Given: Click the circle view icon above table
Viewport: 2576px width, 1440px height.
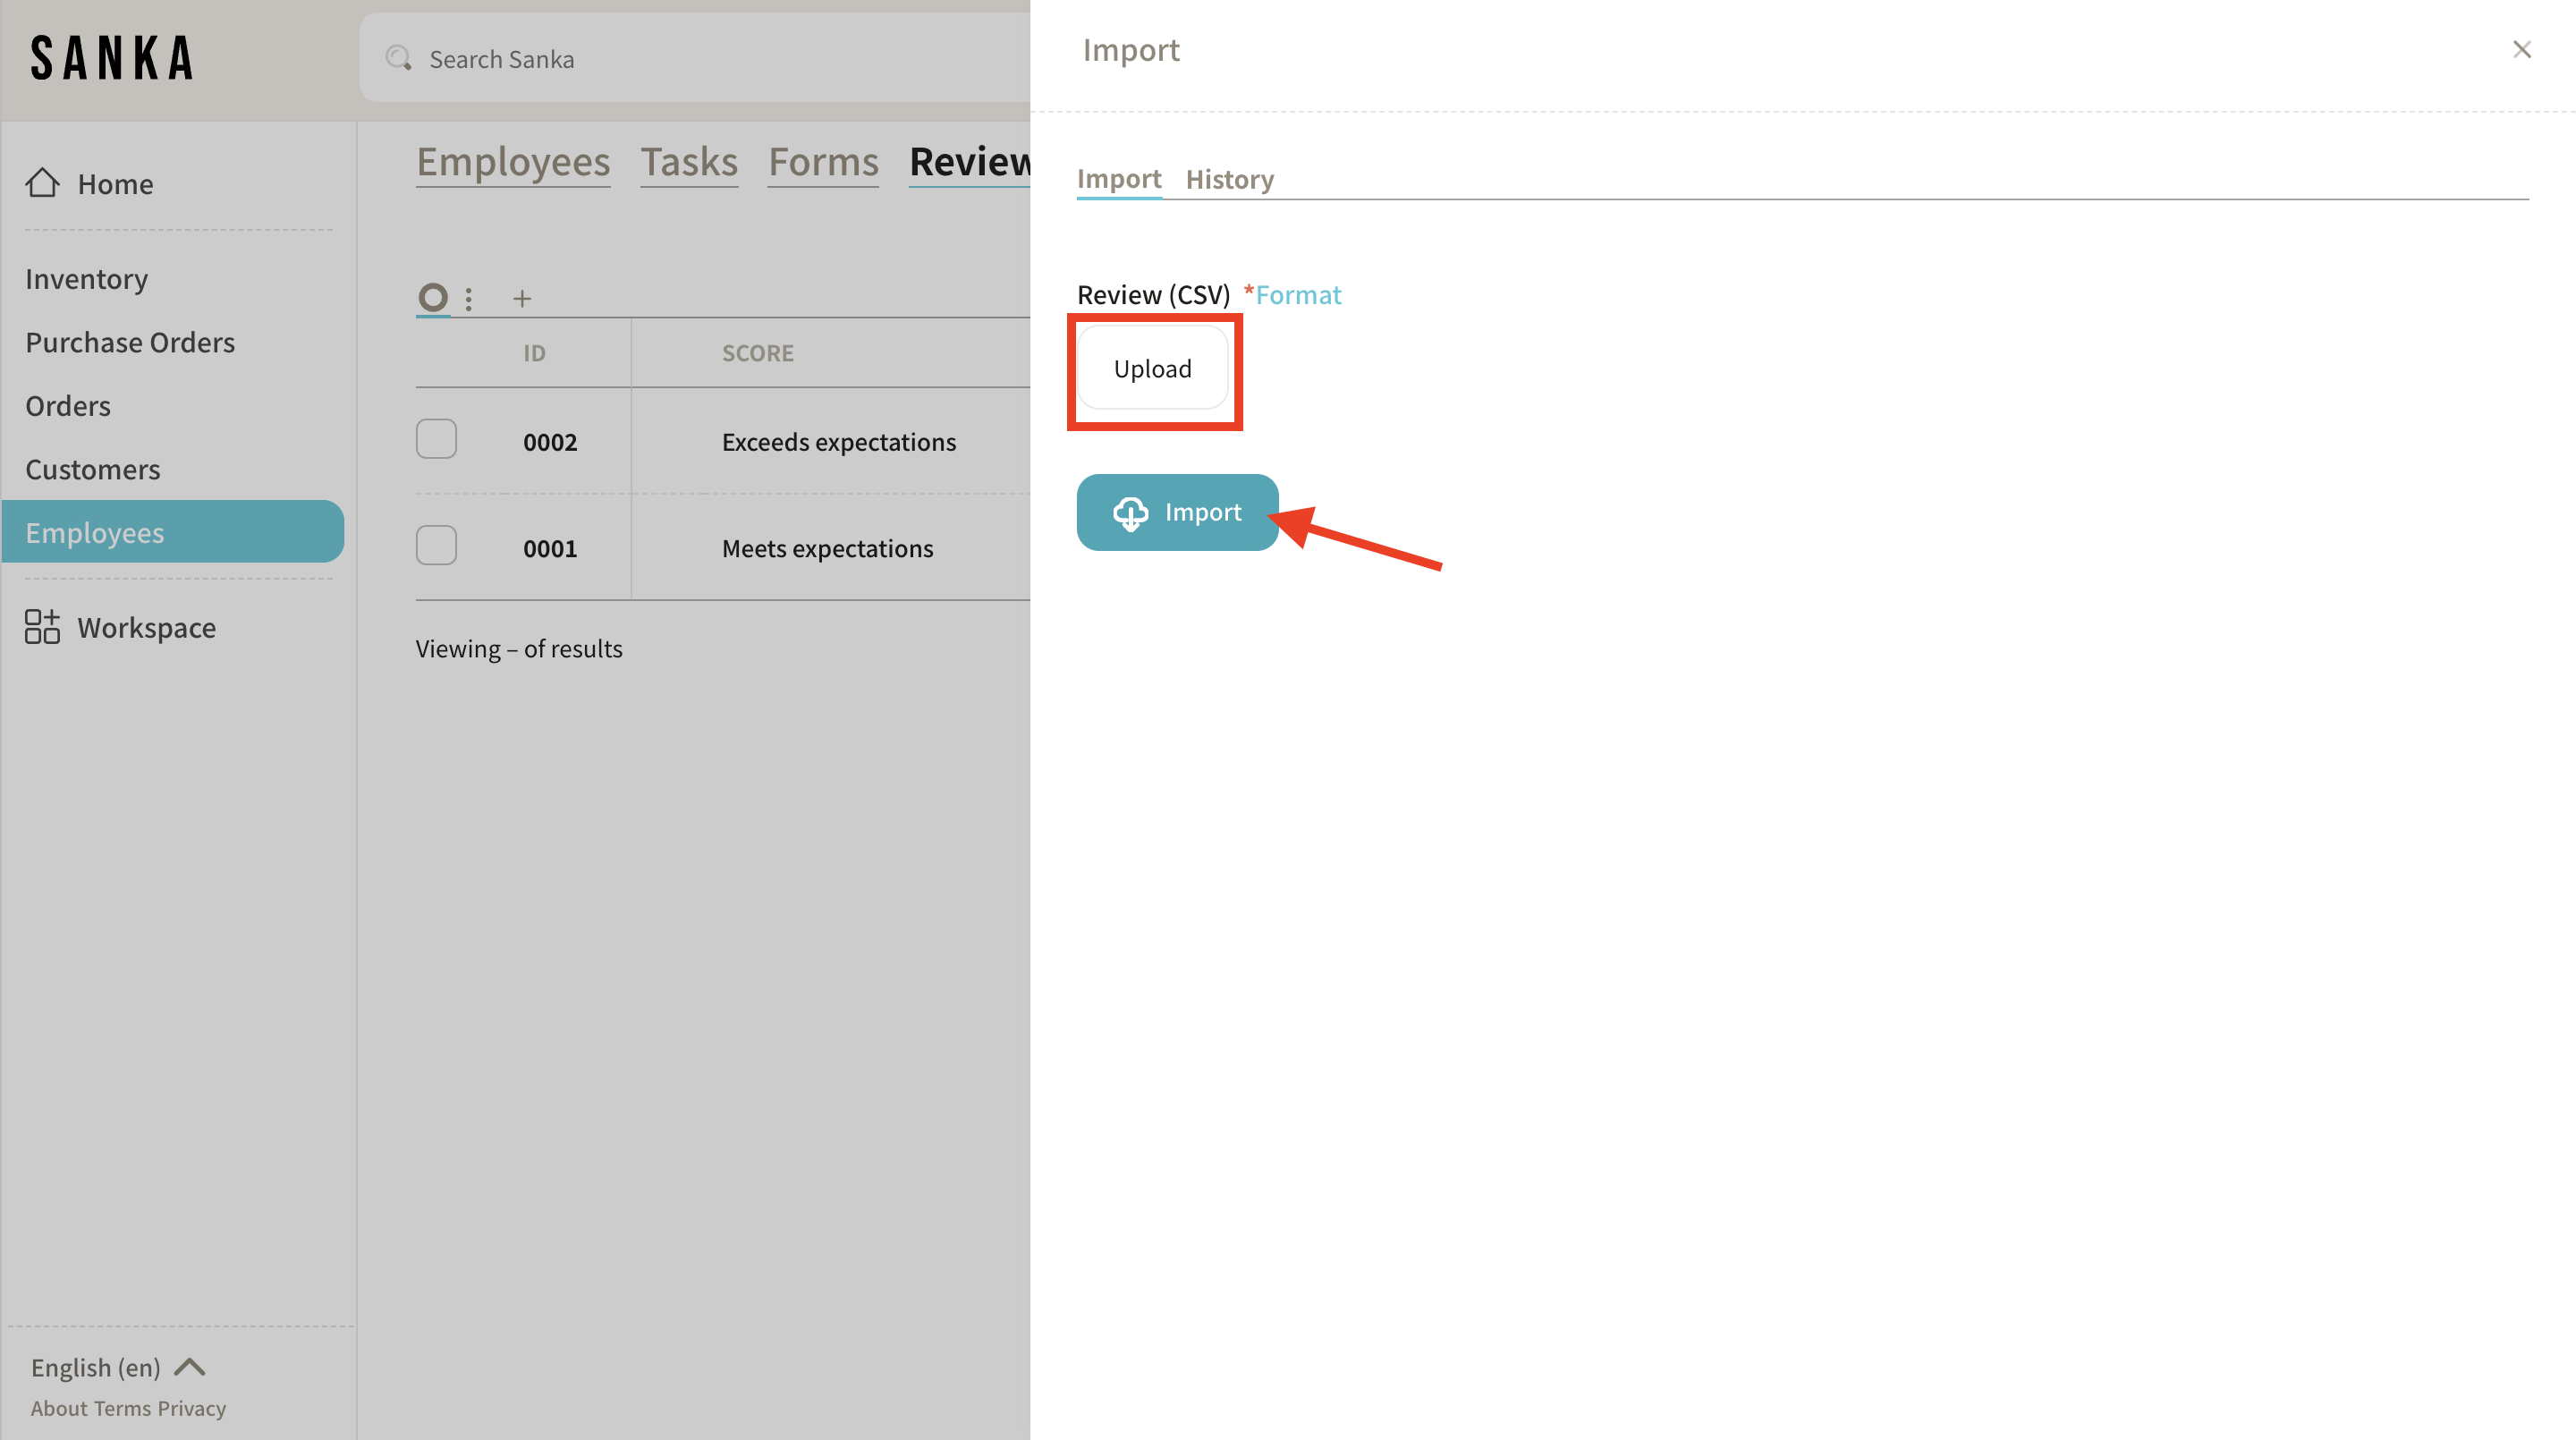Looking at the screenshot, I should [433, 297].
